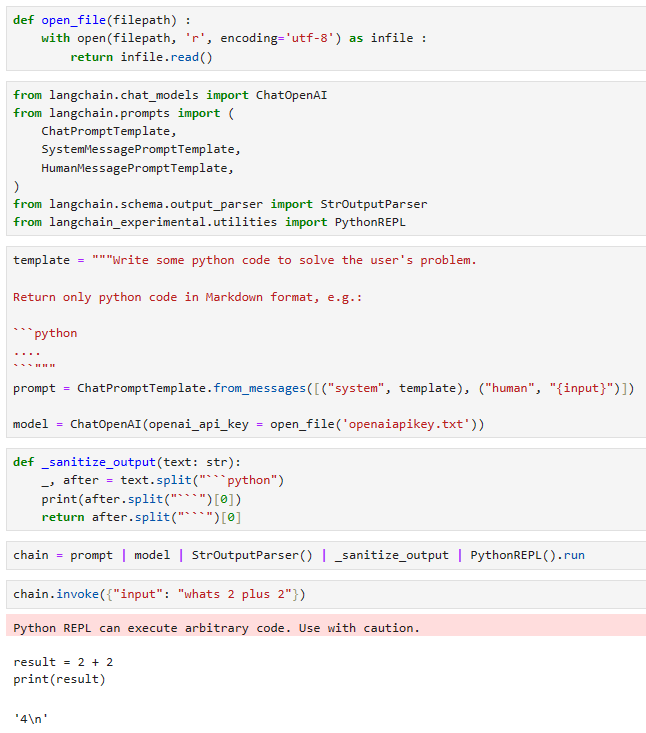Click the 'ChatPromptTemplate,' import line
The height and width of the screenshot is (733, 646).
pyautogui.click(x=109, y=131)
